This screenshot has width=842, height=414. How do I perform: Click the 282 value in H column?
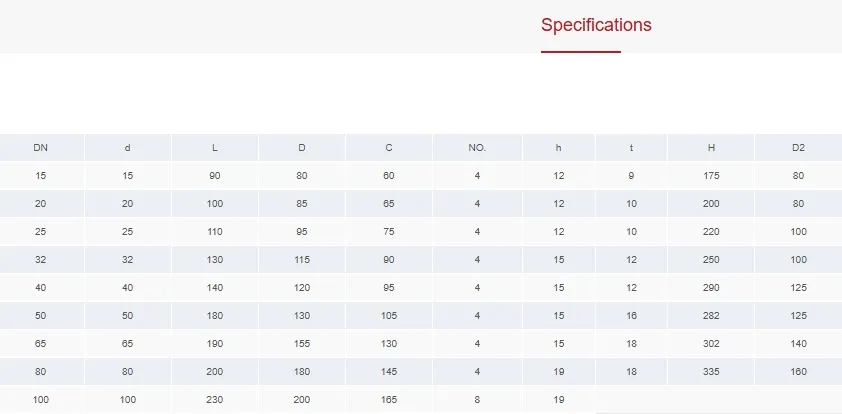tap(711, 316)
